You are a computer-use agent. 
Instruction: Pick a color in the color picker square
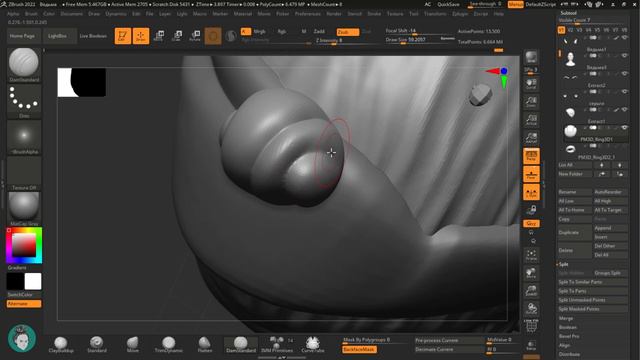[x=24, y=245]
